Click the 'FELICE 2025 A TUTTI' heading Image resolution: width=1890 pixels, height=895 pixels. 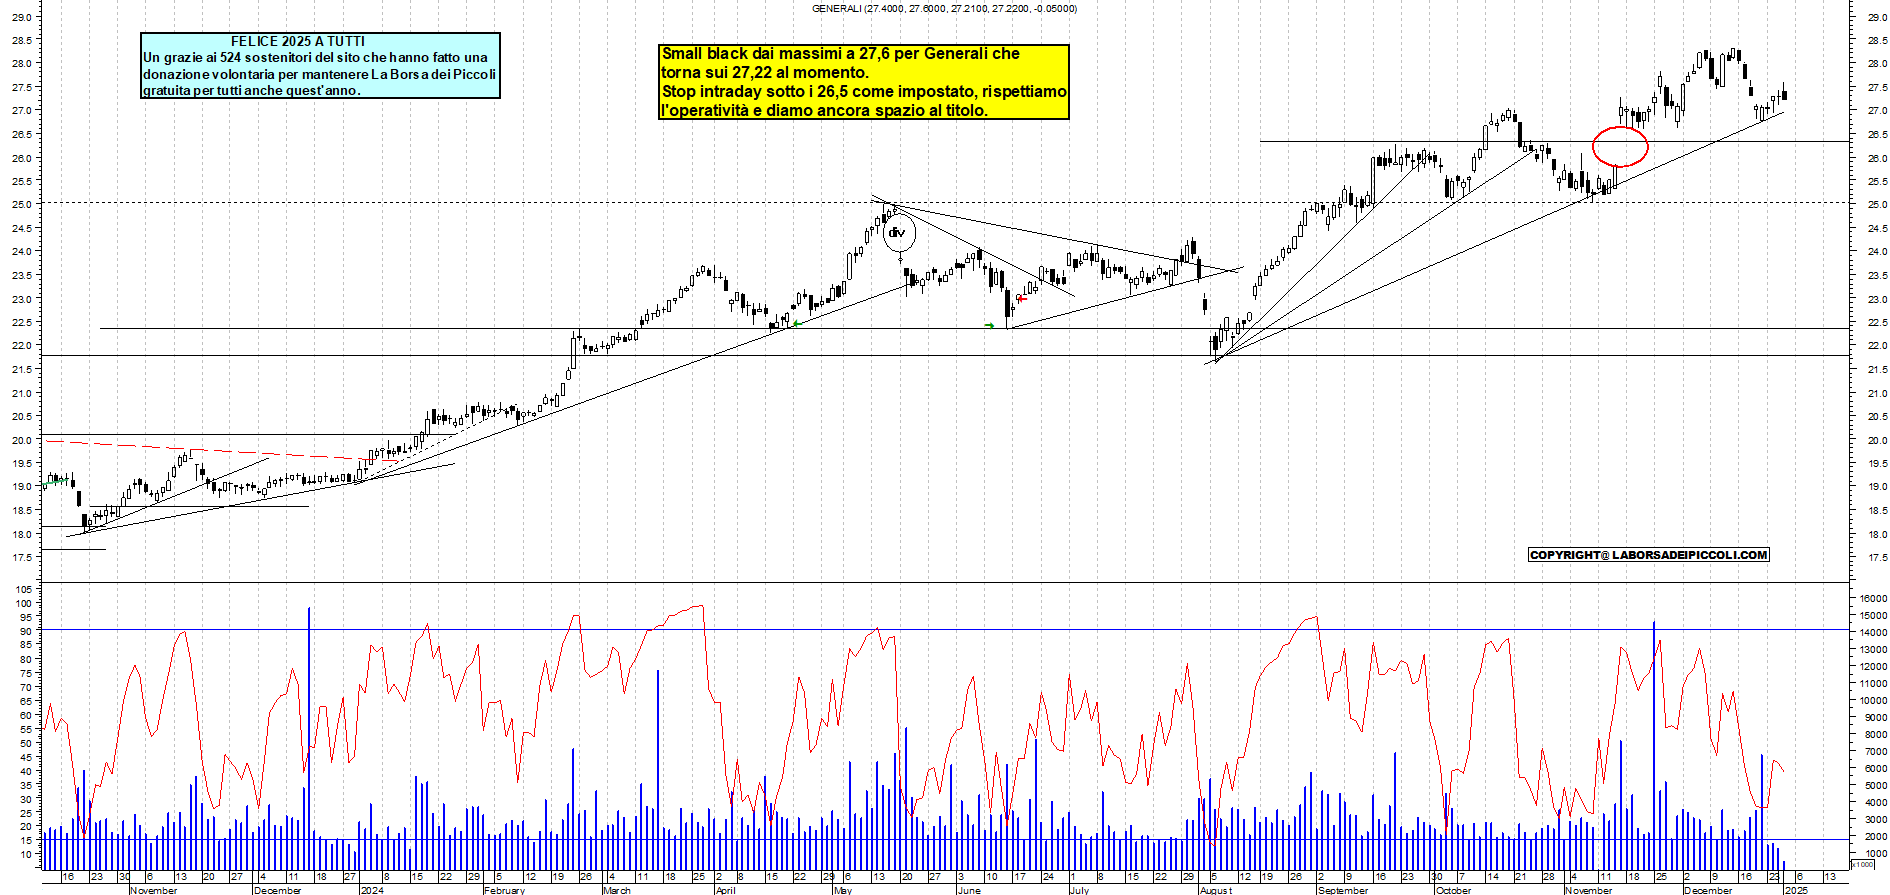tap(298, 41)
